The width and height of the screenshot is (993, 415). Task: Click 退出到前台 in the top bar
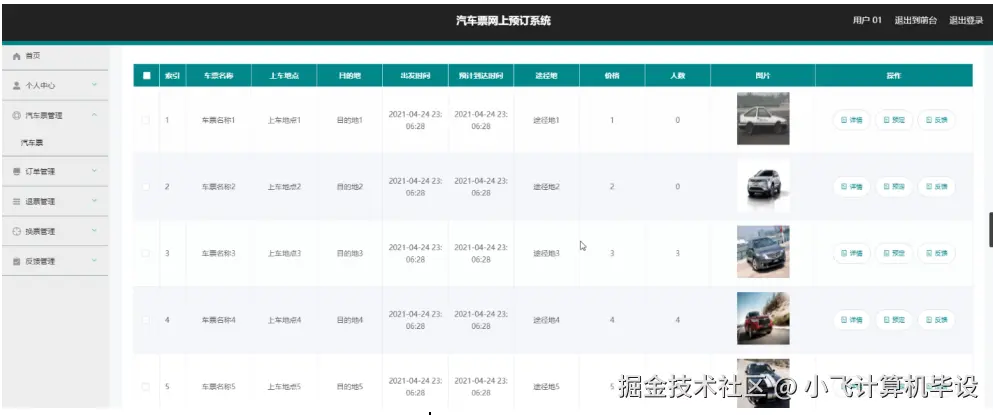(915, 20)
